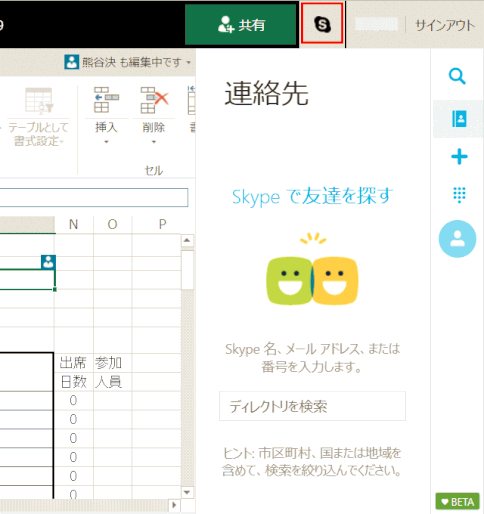Image resolution: width=484 pixels, height=514 pixels.
Task: Select column O header
Action: (x=112, y=225)
